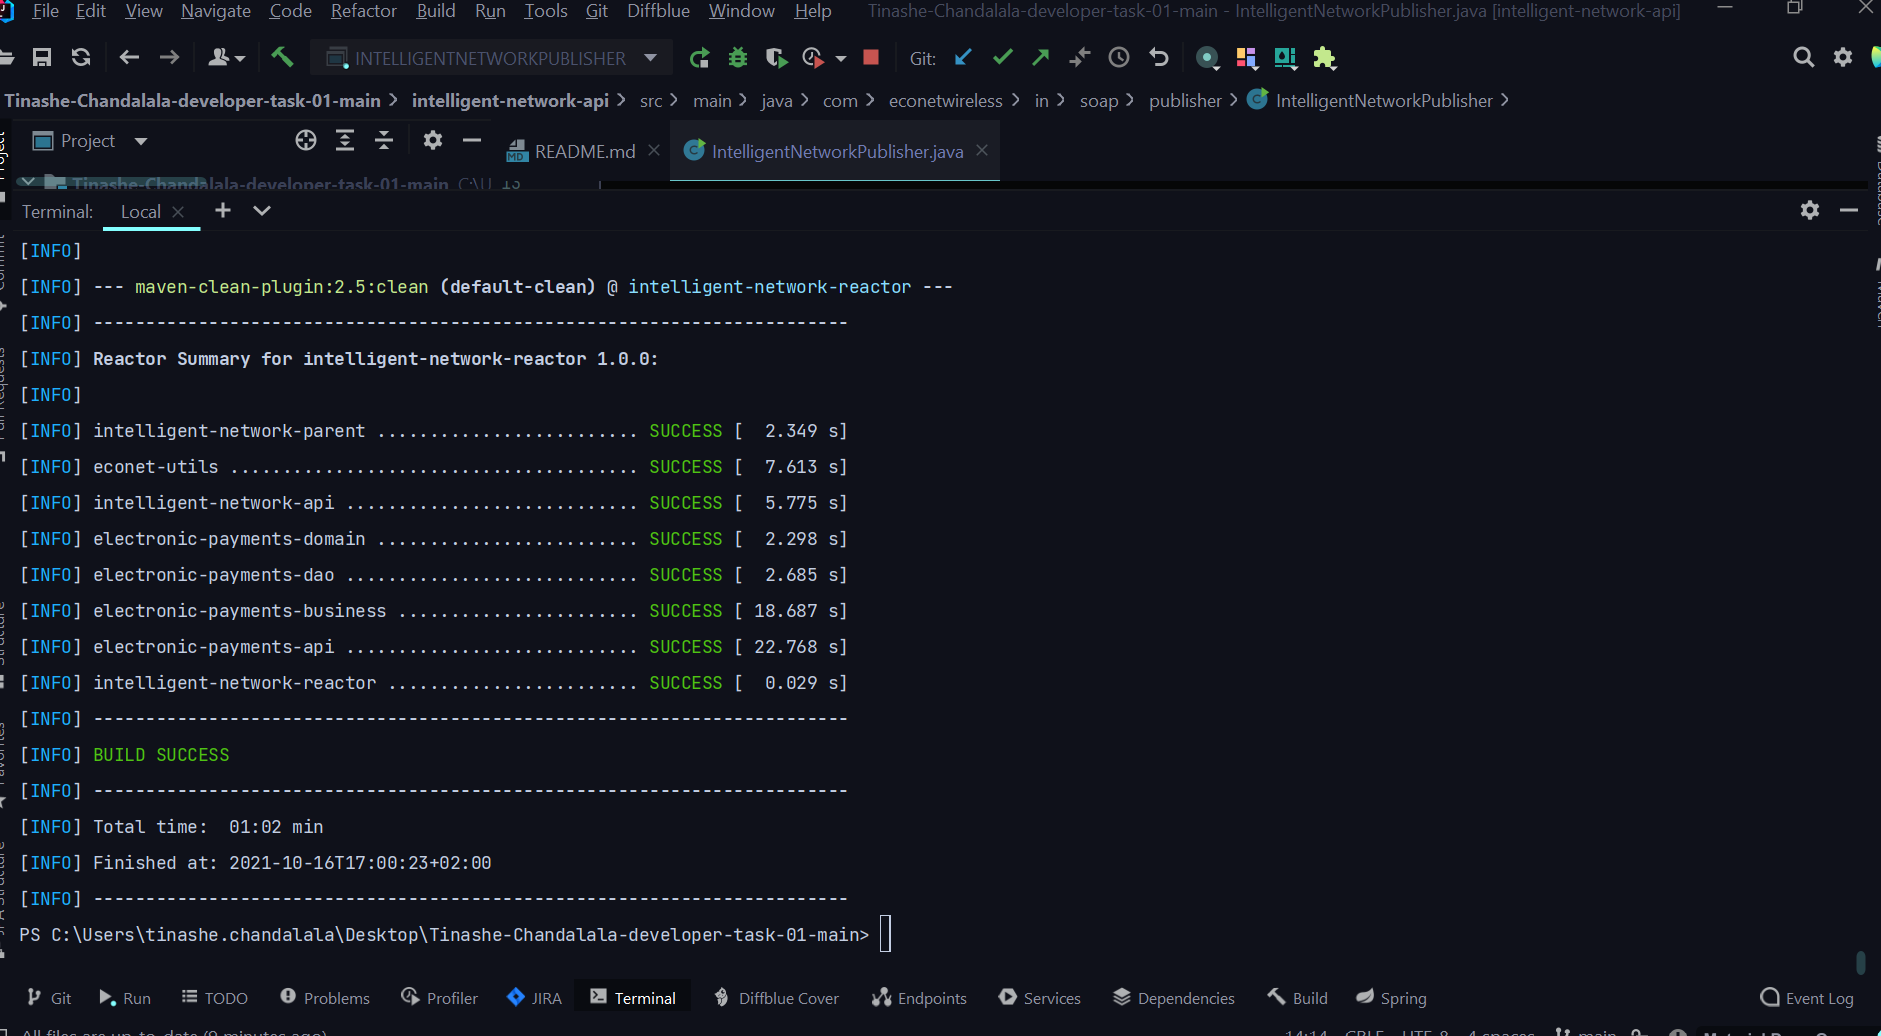Add a new terminal session with the plus
Image resolution: width=1881 pixels, height=1036 pixels.
[x=223, y=211]
